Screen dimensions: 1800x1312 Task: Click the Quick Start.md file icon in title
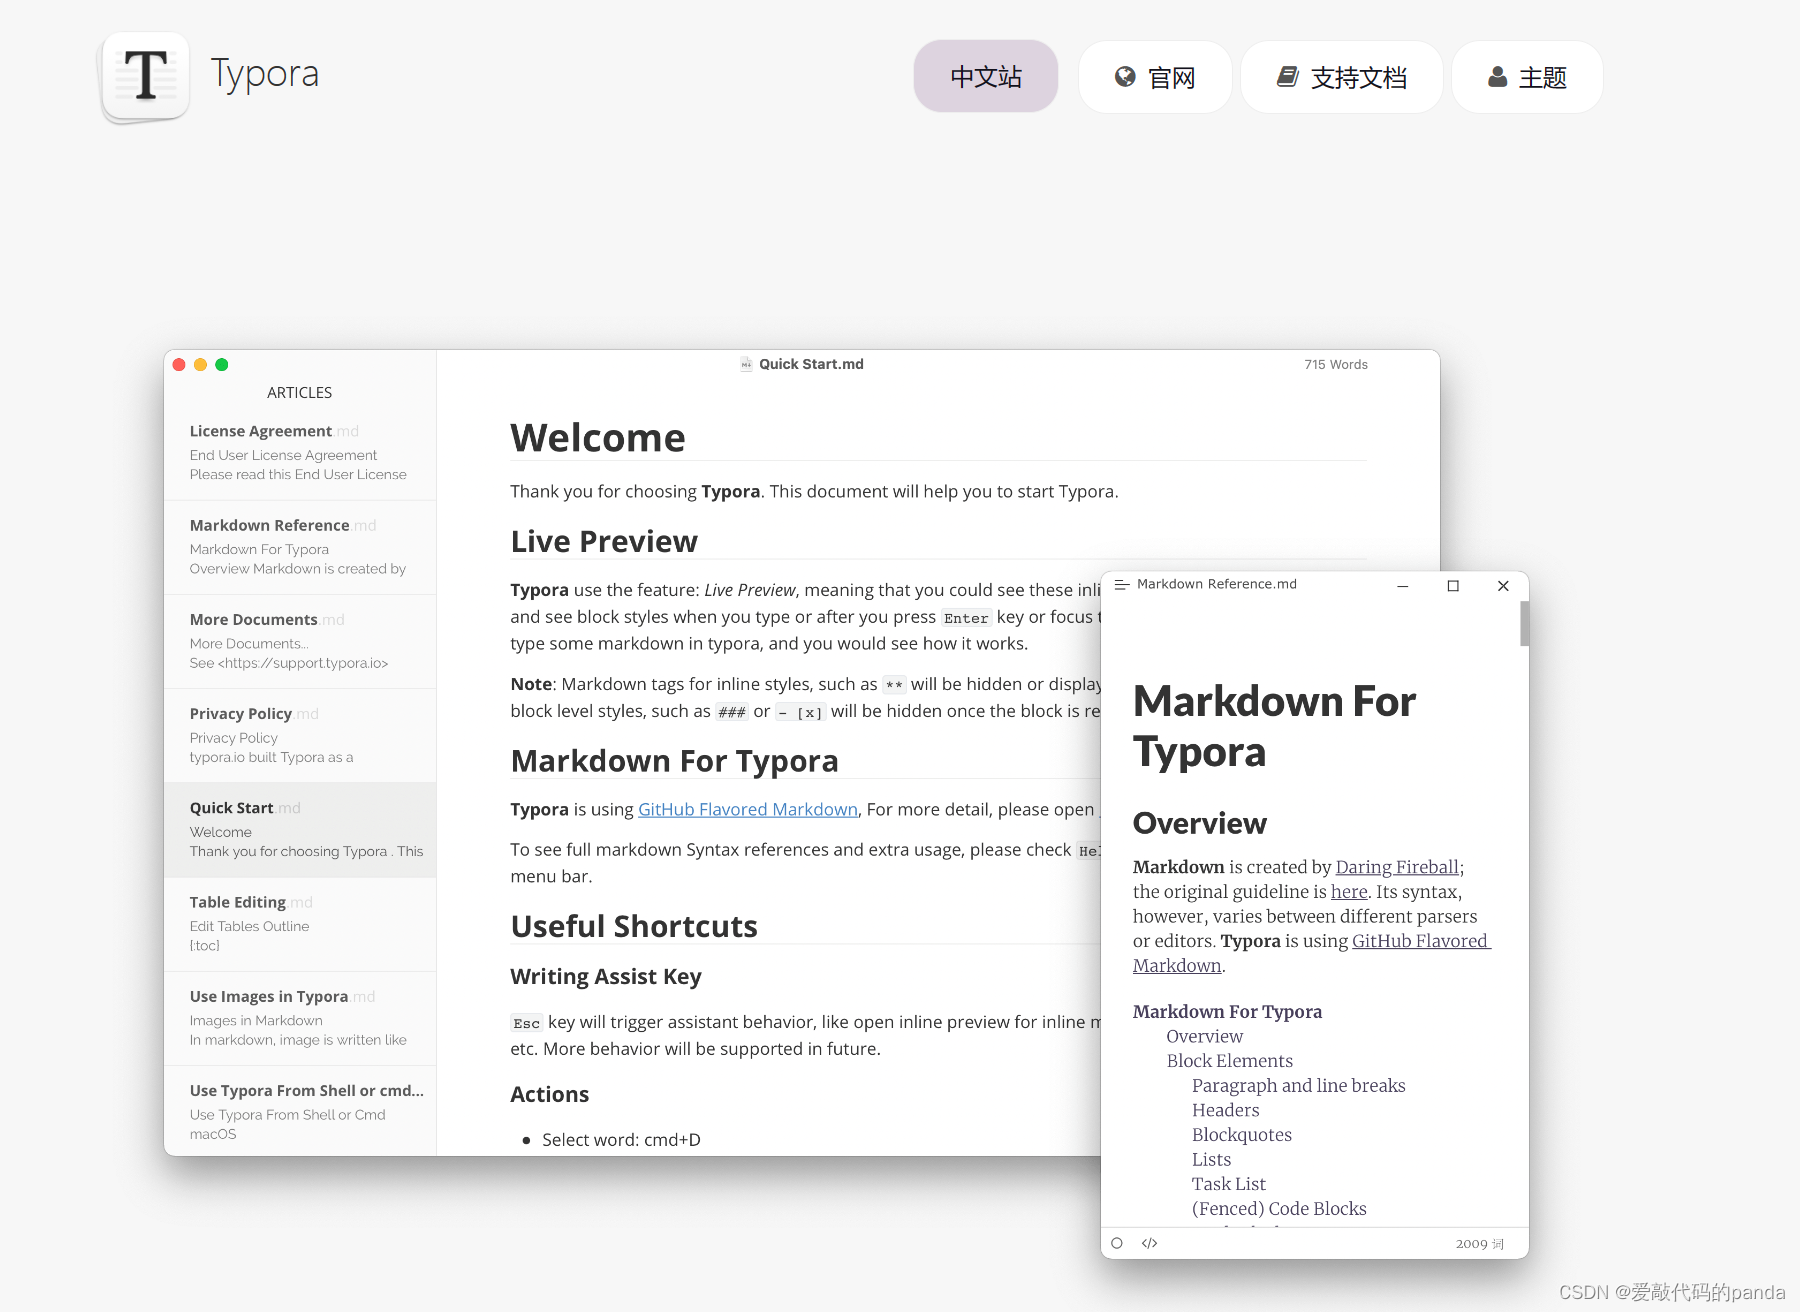[x=746, y=365]
